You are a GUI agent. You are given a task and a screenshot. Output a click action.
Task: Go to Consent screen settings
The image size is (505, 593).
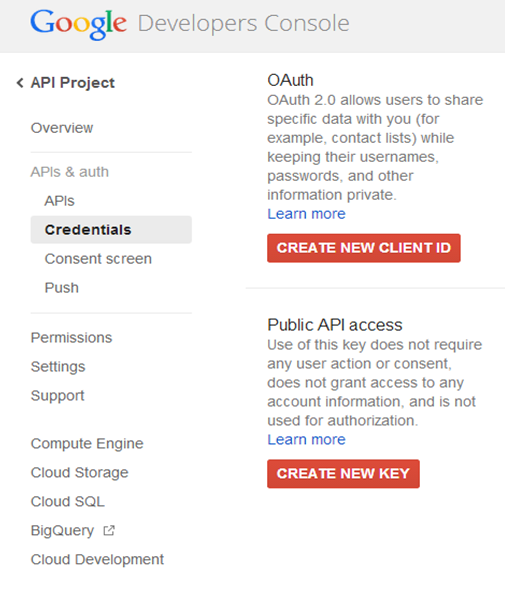(98, 259)
